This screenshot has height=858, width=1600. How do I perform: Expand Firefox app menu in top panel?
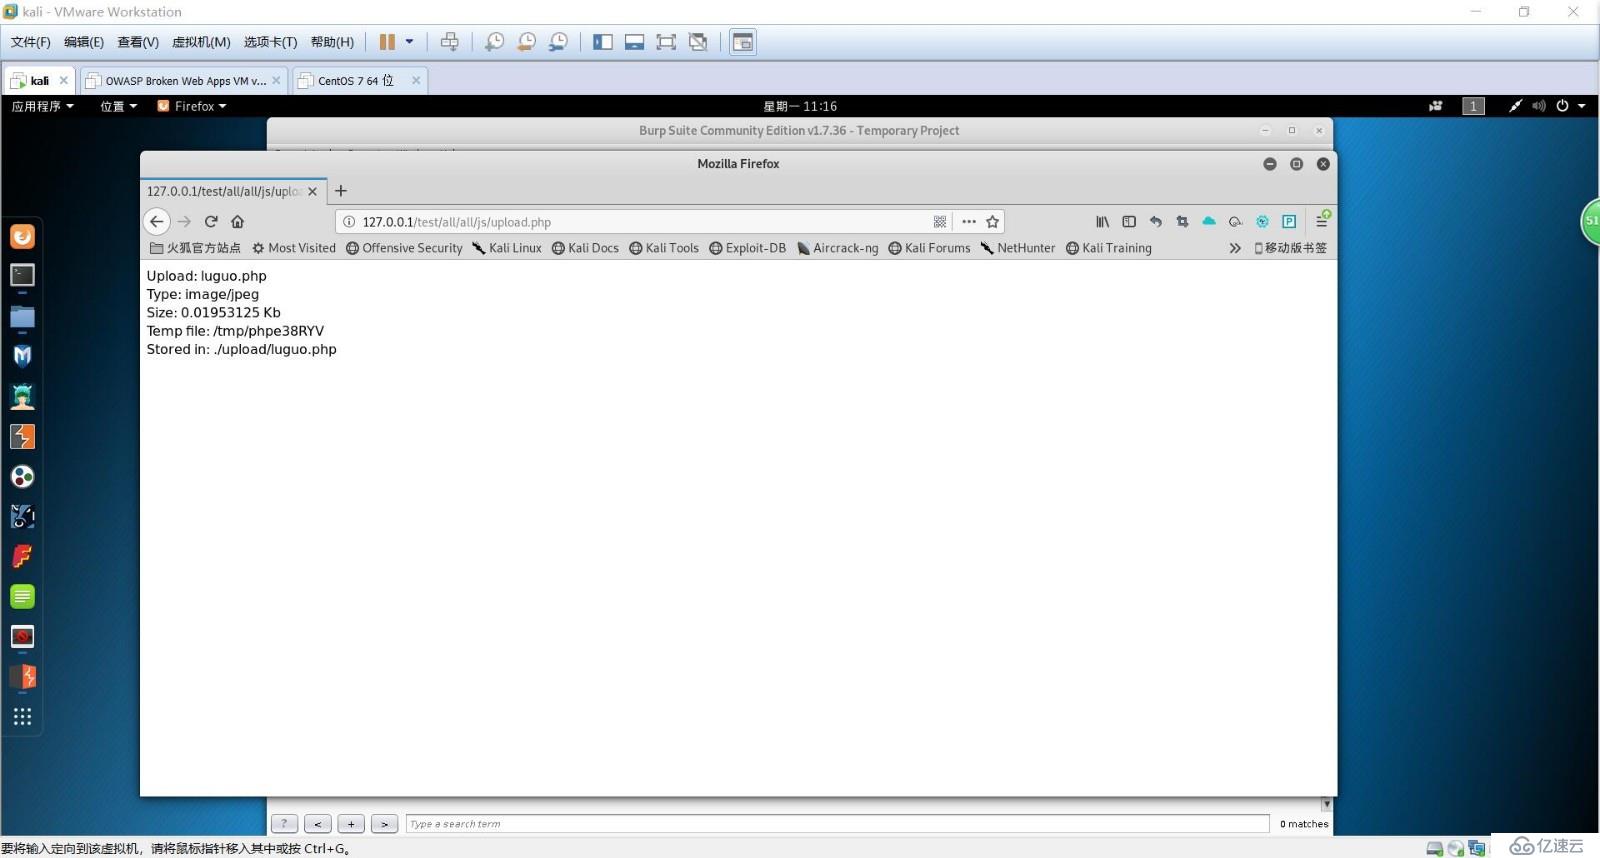click(192, 106)
